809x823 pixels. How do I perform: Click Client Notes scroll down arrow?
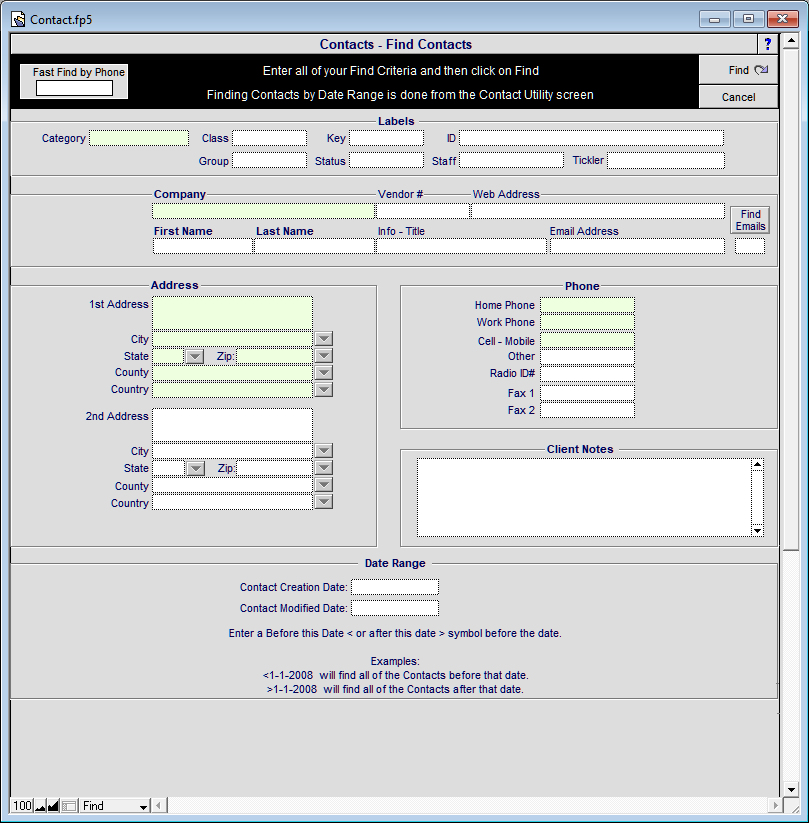757,531
